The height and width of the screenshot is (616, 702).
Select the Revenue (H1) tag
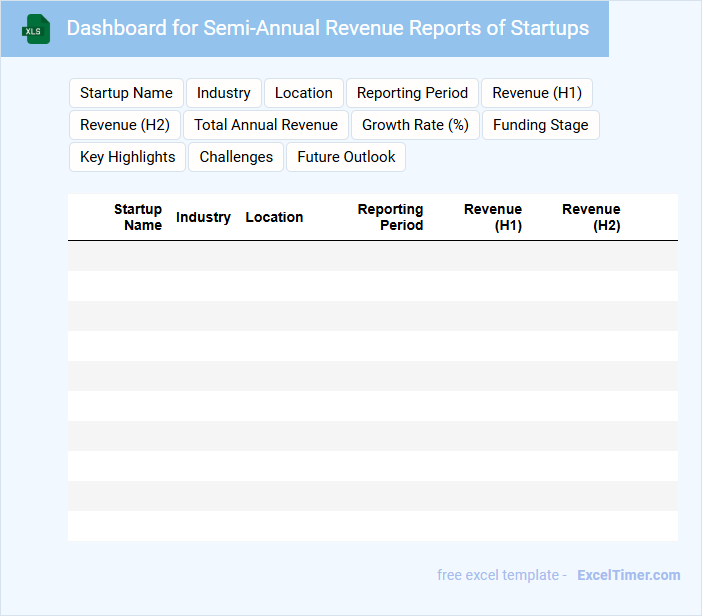point(537,93)
